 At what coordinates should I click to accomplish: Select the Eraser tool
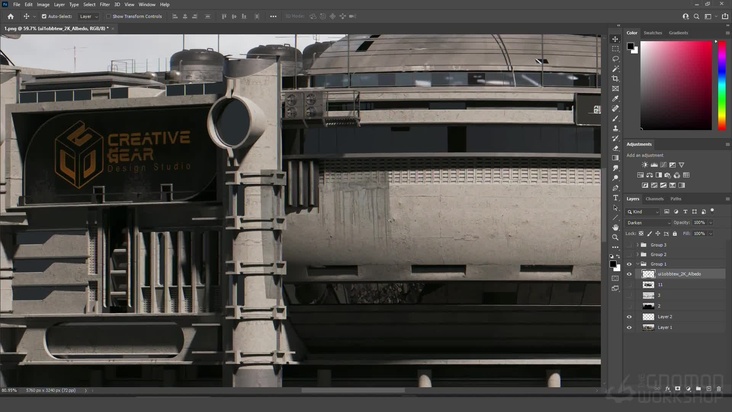coord(615,148)
